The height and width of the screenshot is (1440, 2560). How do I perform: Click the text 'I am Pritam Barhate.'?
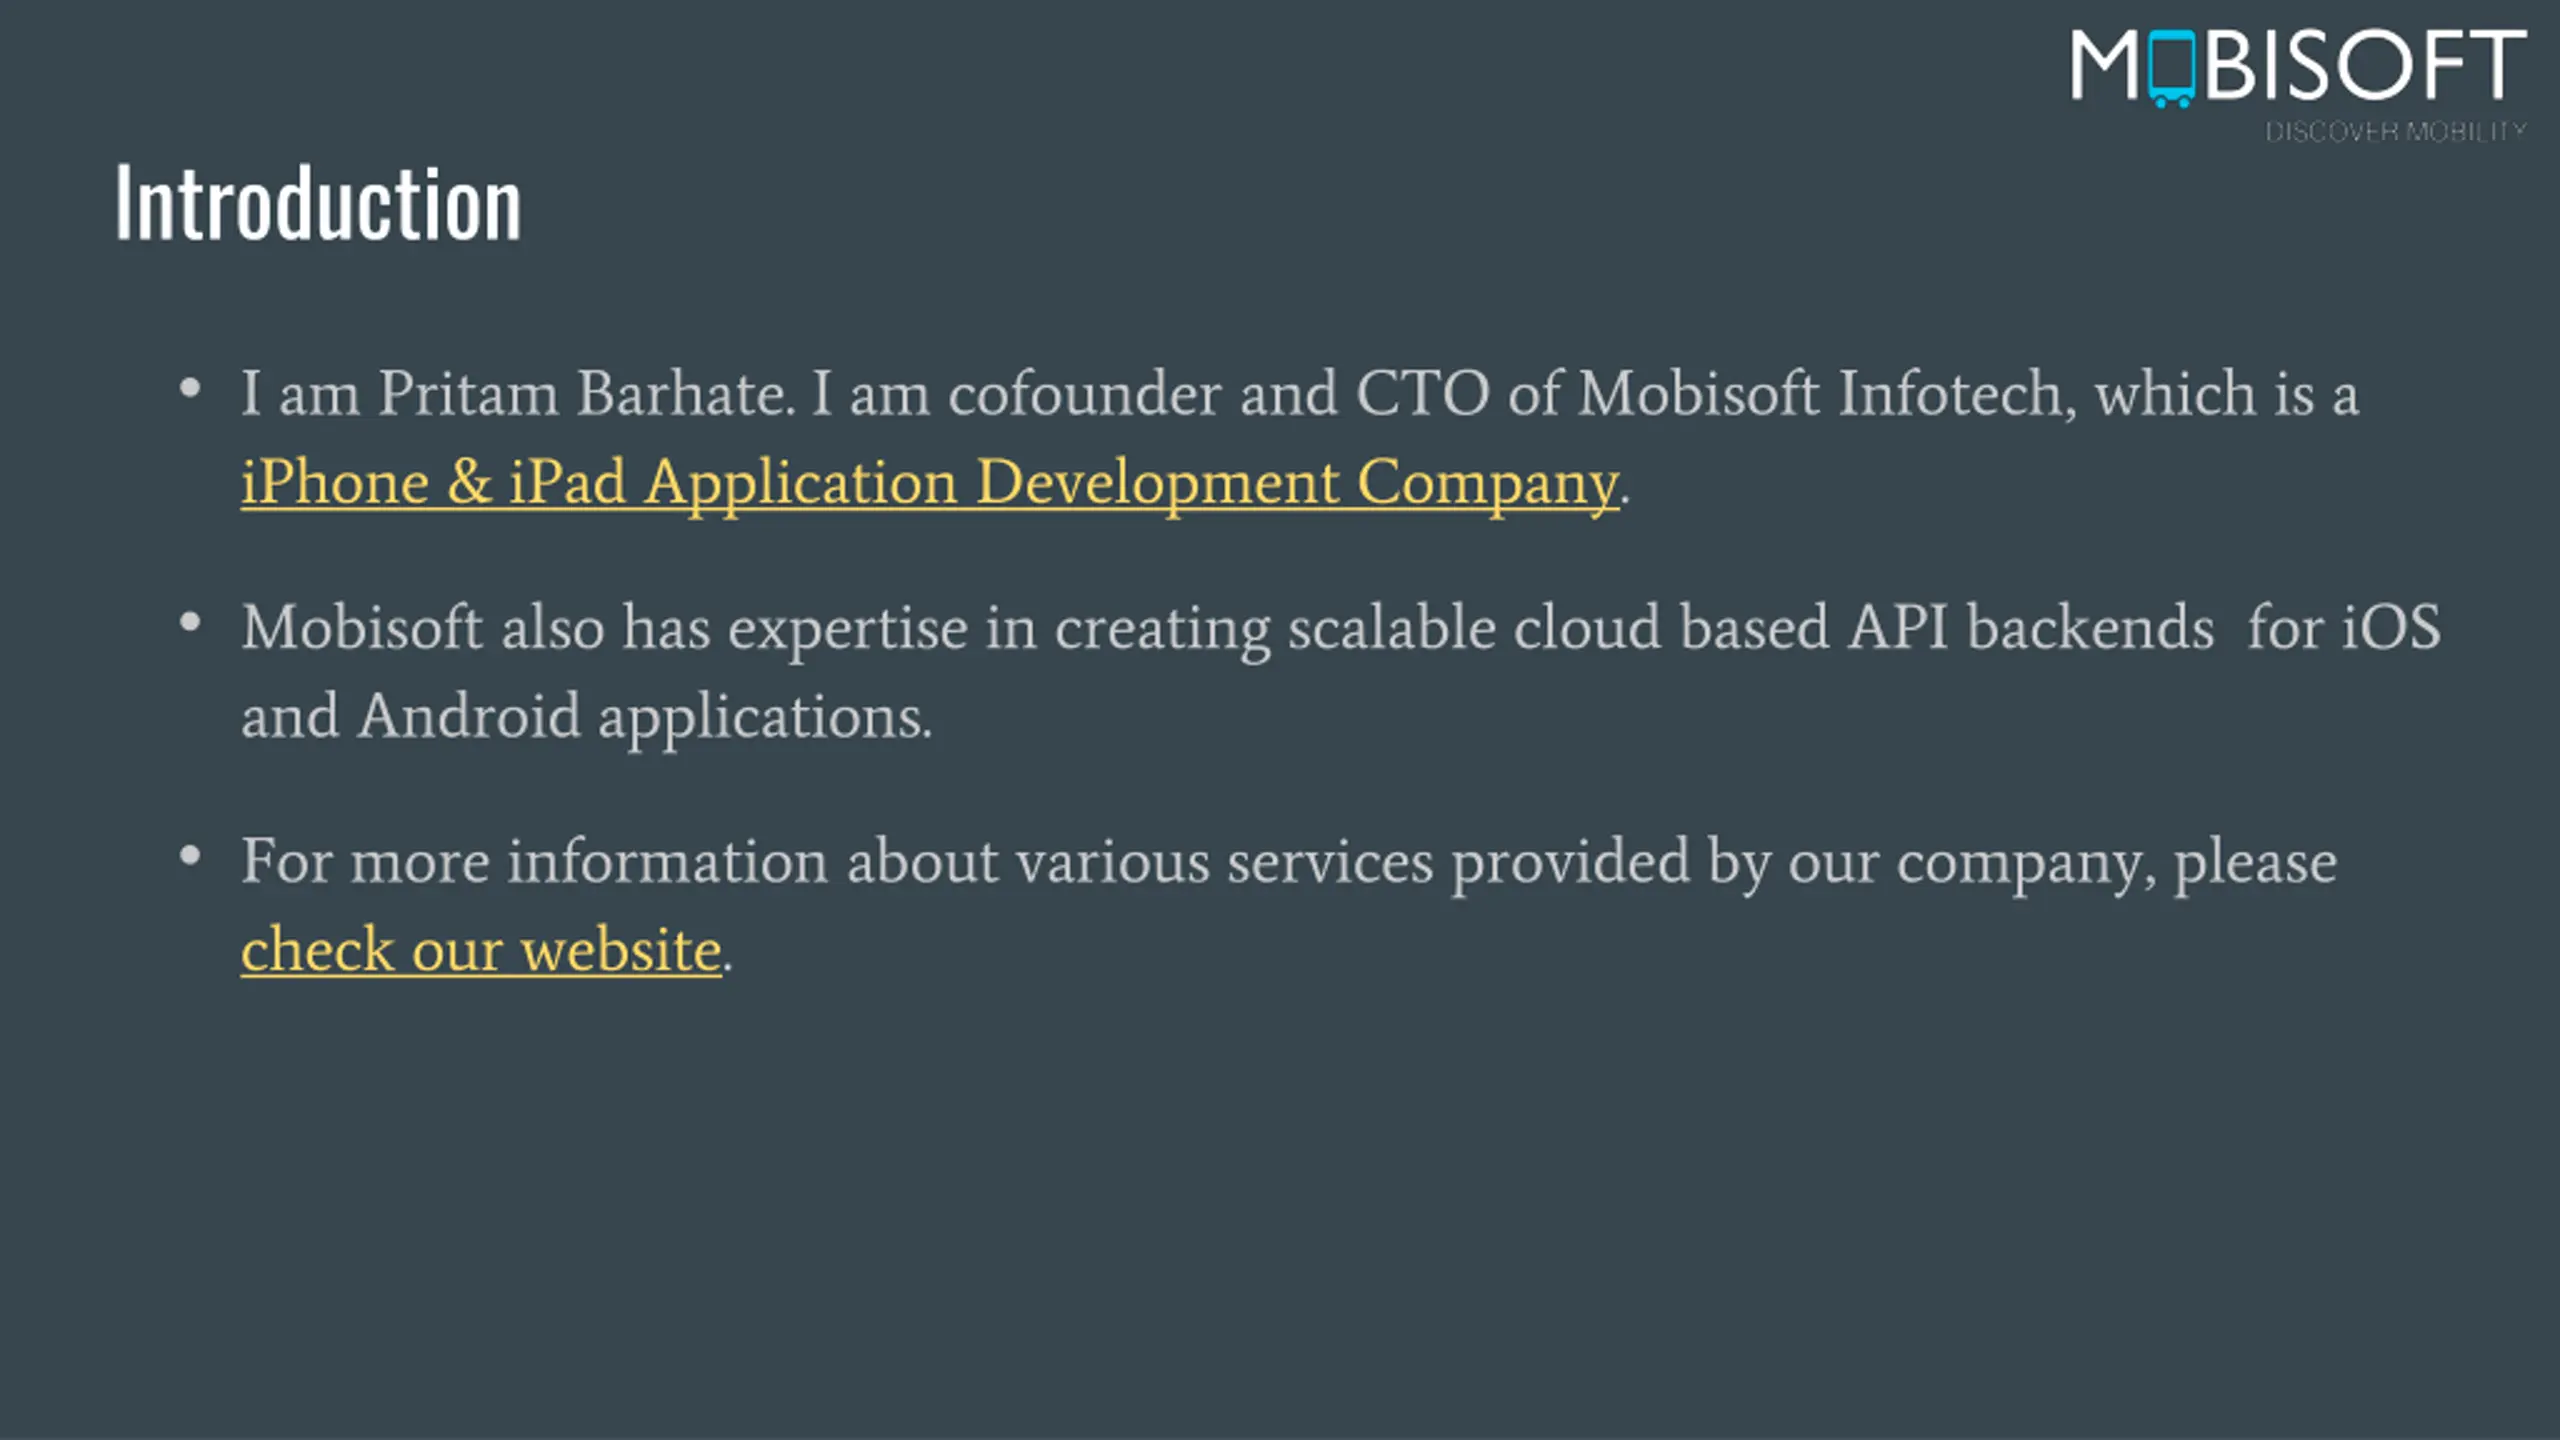tap(518, 393)
